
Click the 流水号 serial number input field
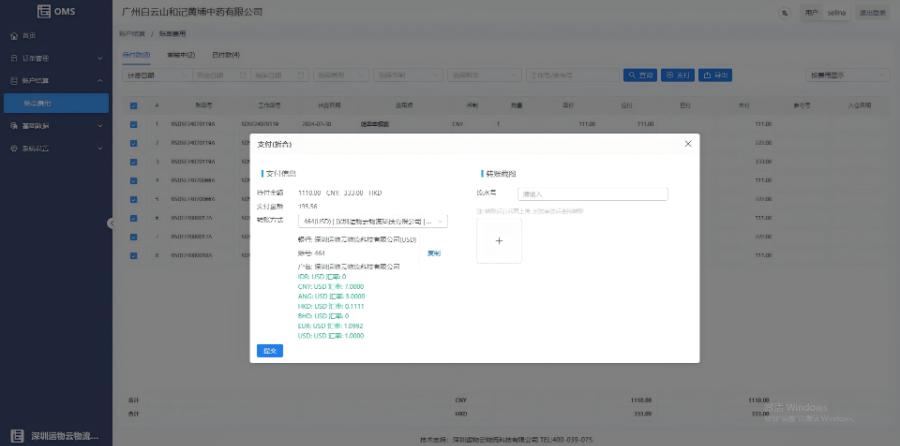pyautogui.click(x=592, y=194)
